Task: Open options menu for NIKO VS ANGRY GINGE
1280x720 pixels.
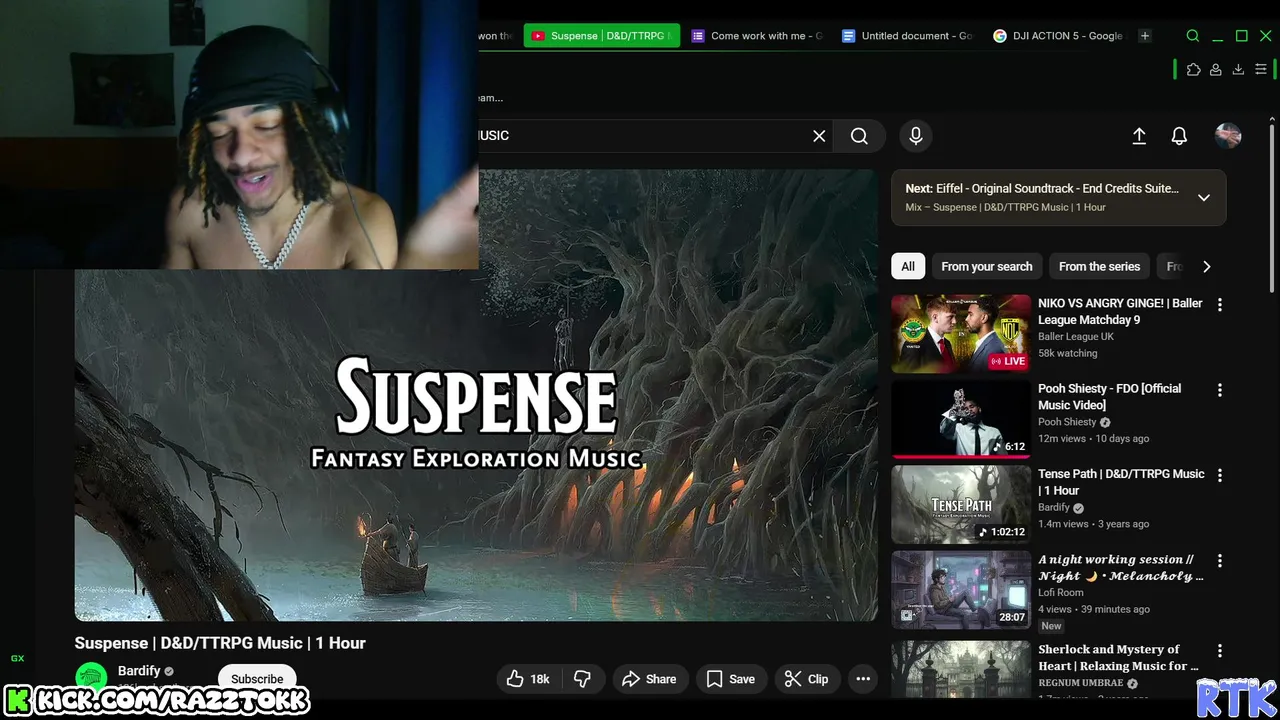Action: (x=1219, y=305)
